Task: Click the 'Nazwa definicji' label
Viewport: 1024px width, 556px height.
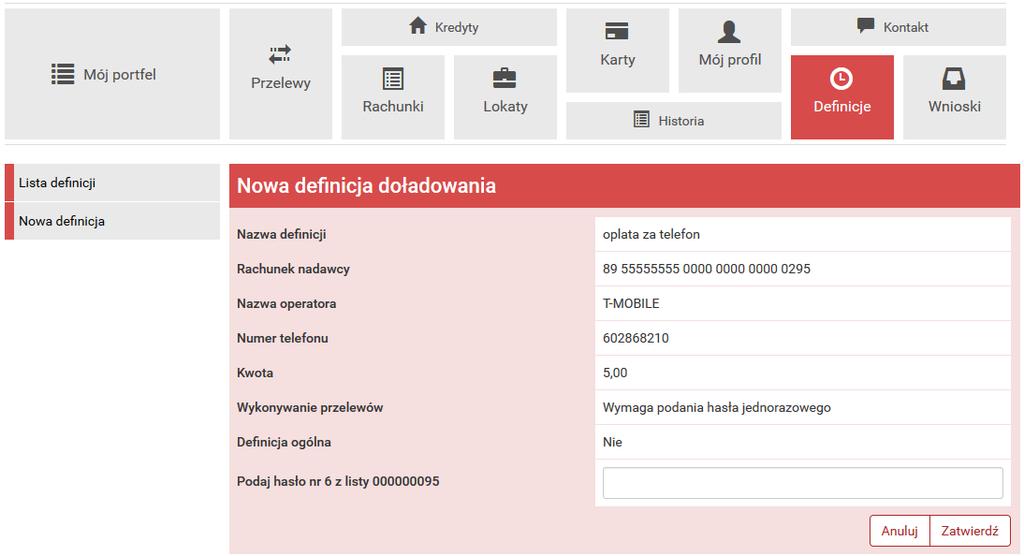Action: pos(281,234)
